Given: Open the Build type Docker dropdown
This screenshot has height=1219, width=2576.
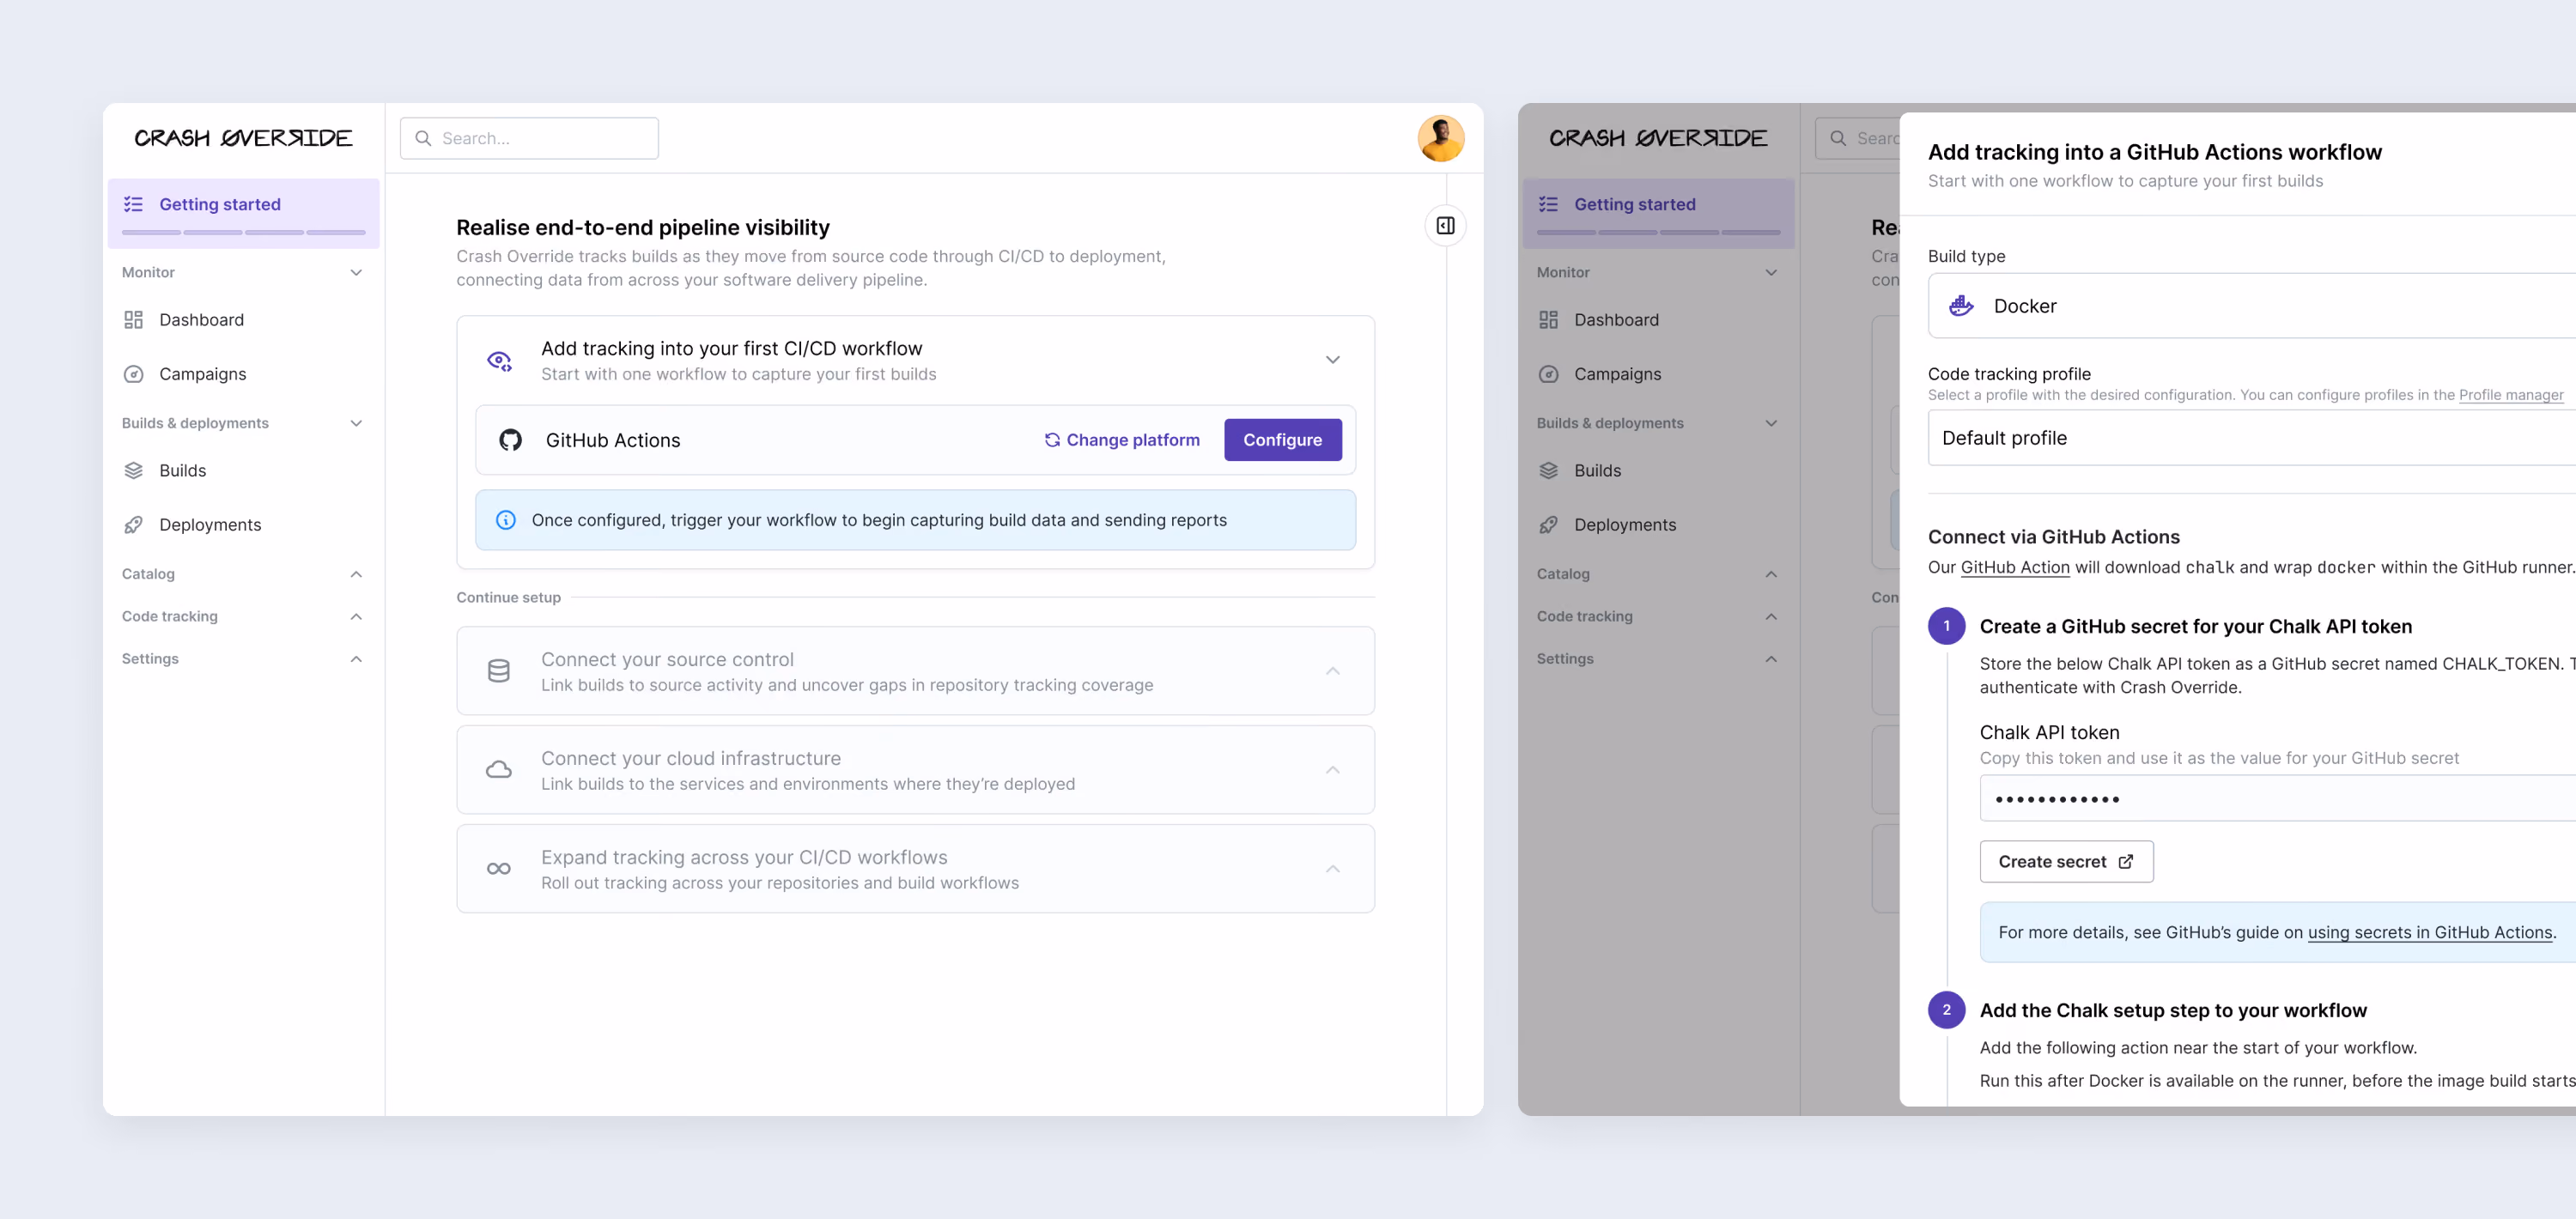Looking at the screenshot, I should 2252,306.
